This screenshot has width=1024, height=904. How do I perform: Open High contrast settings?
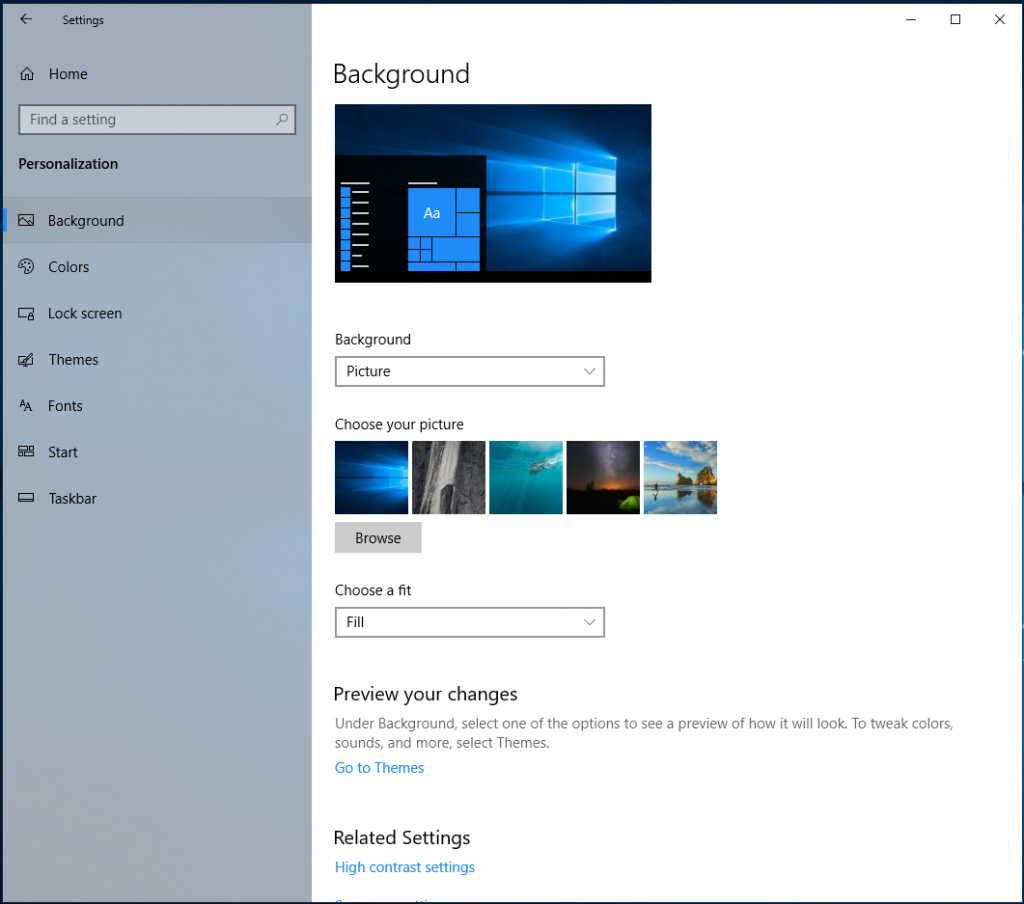(x=404, y=867)
